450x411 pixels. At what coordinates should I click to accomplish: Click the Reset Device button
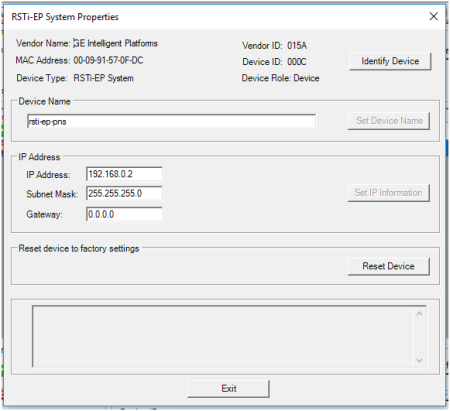389,266
